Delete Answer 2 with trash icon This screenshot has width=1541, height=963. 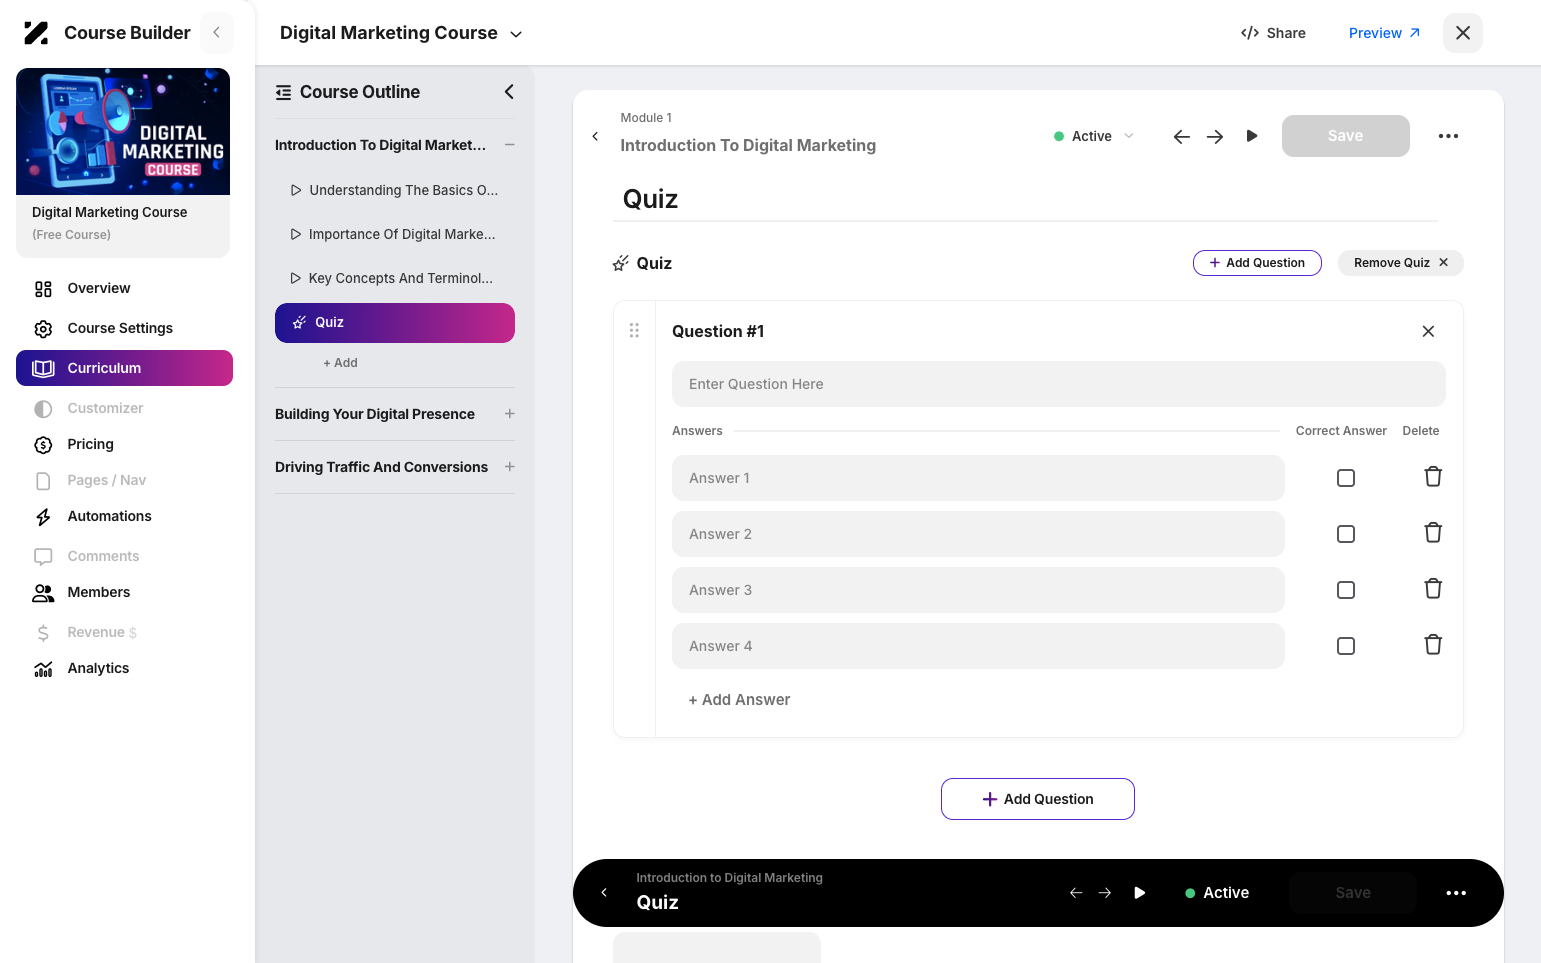tap(1433, 533)
